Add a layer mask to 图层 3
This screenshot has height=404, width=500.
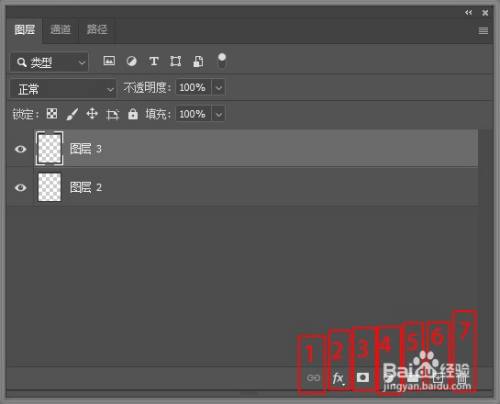(363, 377)
